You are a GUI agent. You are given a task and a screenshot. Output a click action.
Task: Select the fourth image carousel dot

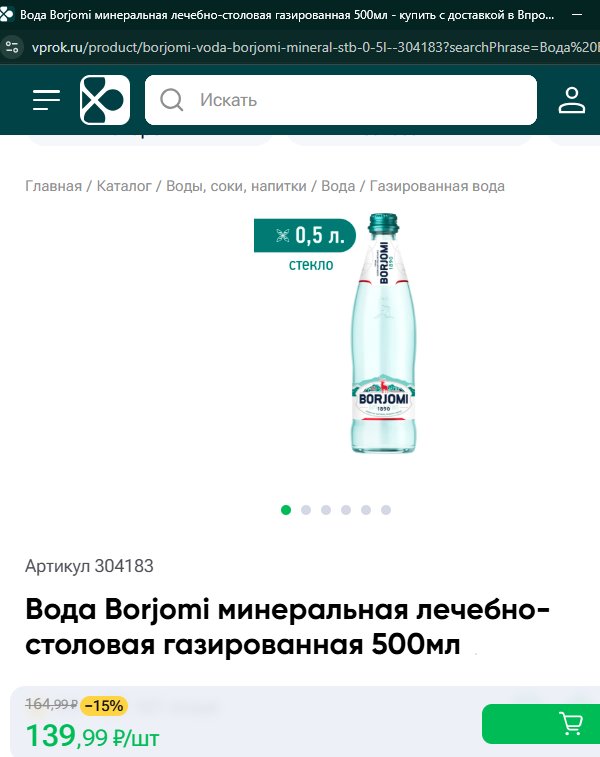click(346, 510)
